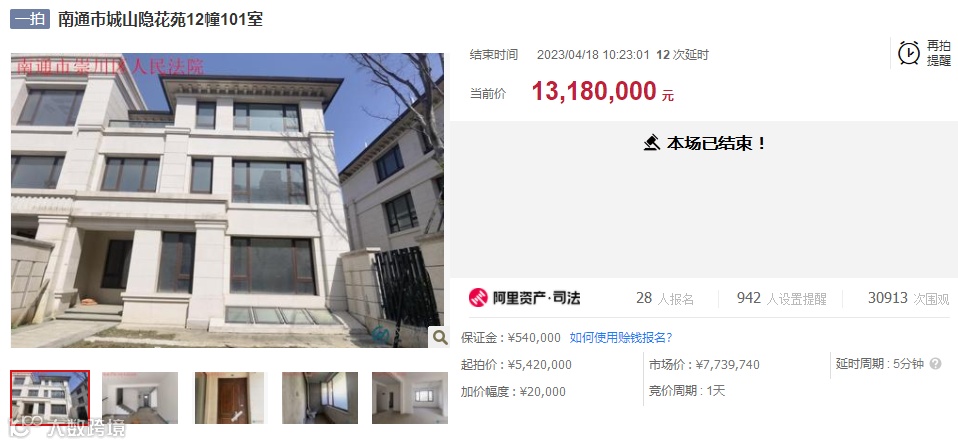Image resolution: width=958 pixels, height=445 pixels.
Task: Select the corridor with window thumbnail
Action: pos(320,398)
